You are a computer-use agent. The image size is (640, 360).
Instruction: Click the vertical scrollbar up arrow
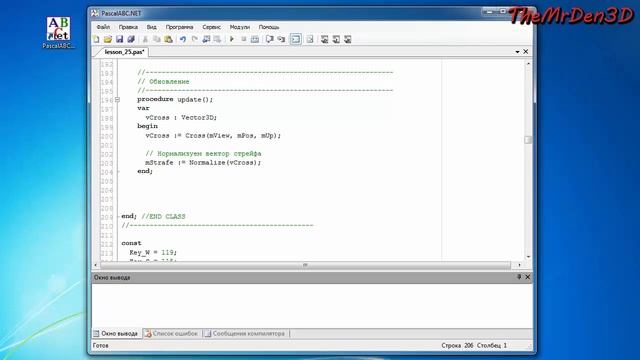(x=528, y=64)
